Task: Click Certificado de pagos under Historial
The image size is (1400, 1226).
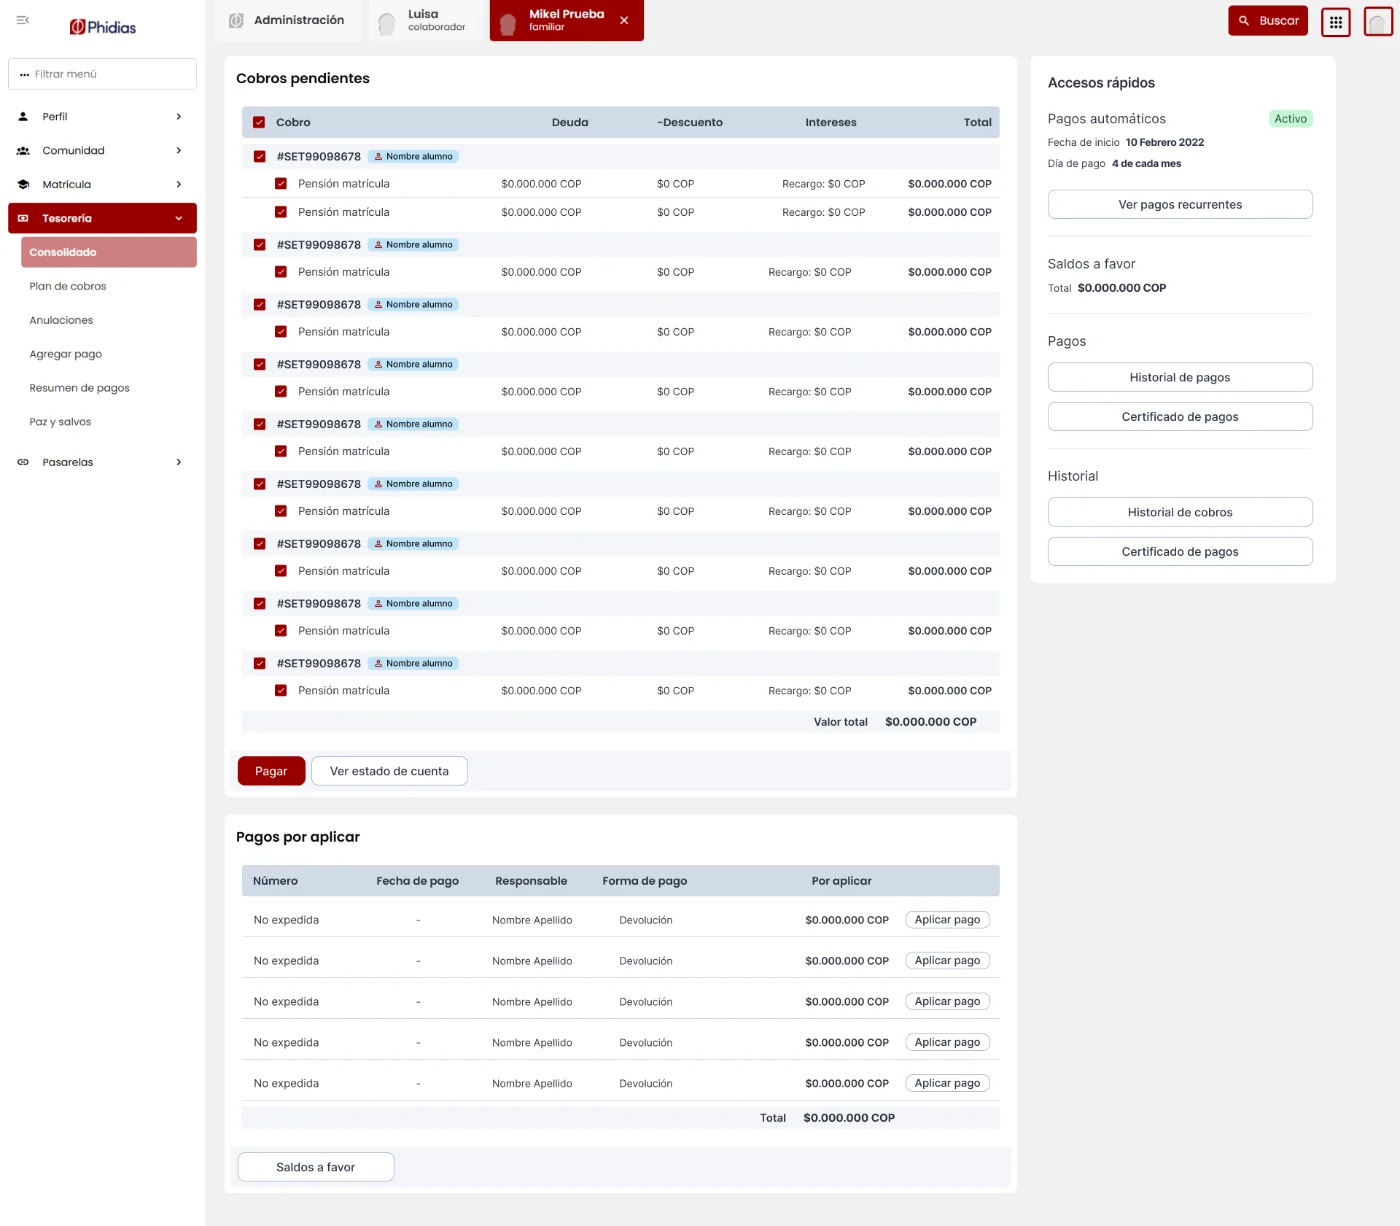Action: (x=1180, y=552)
